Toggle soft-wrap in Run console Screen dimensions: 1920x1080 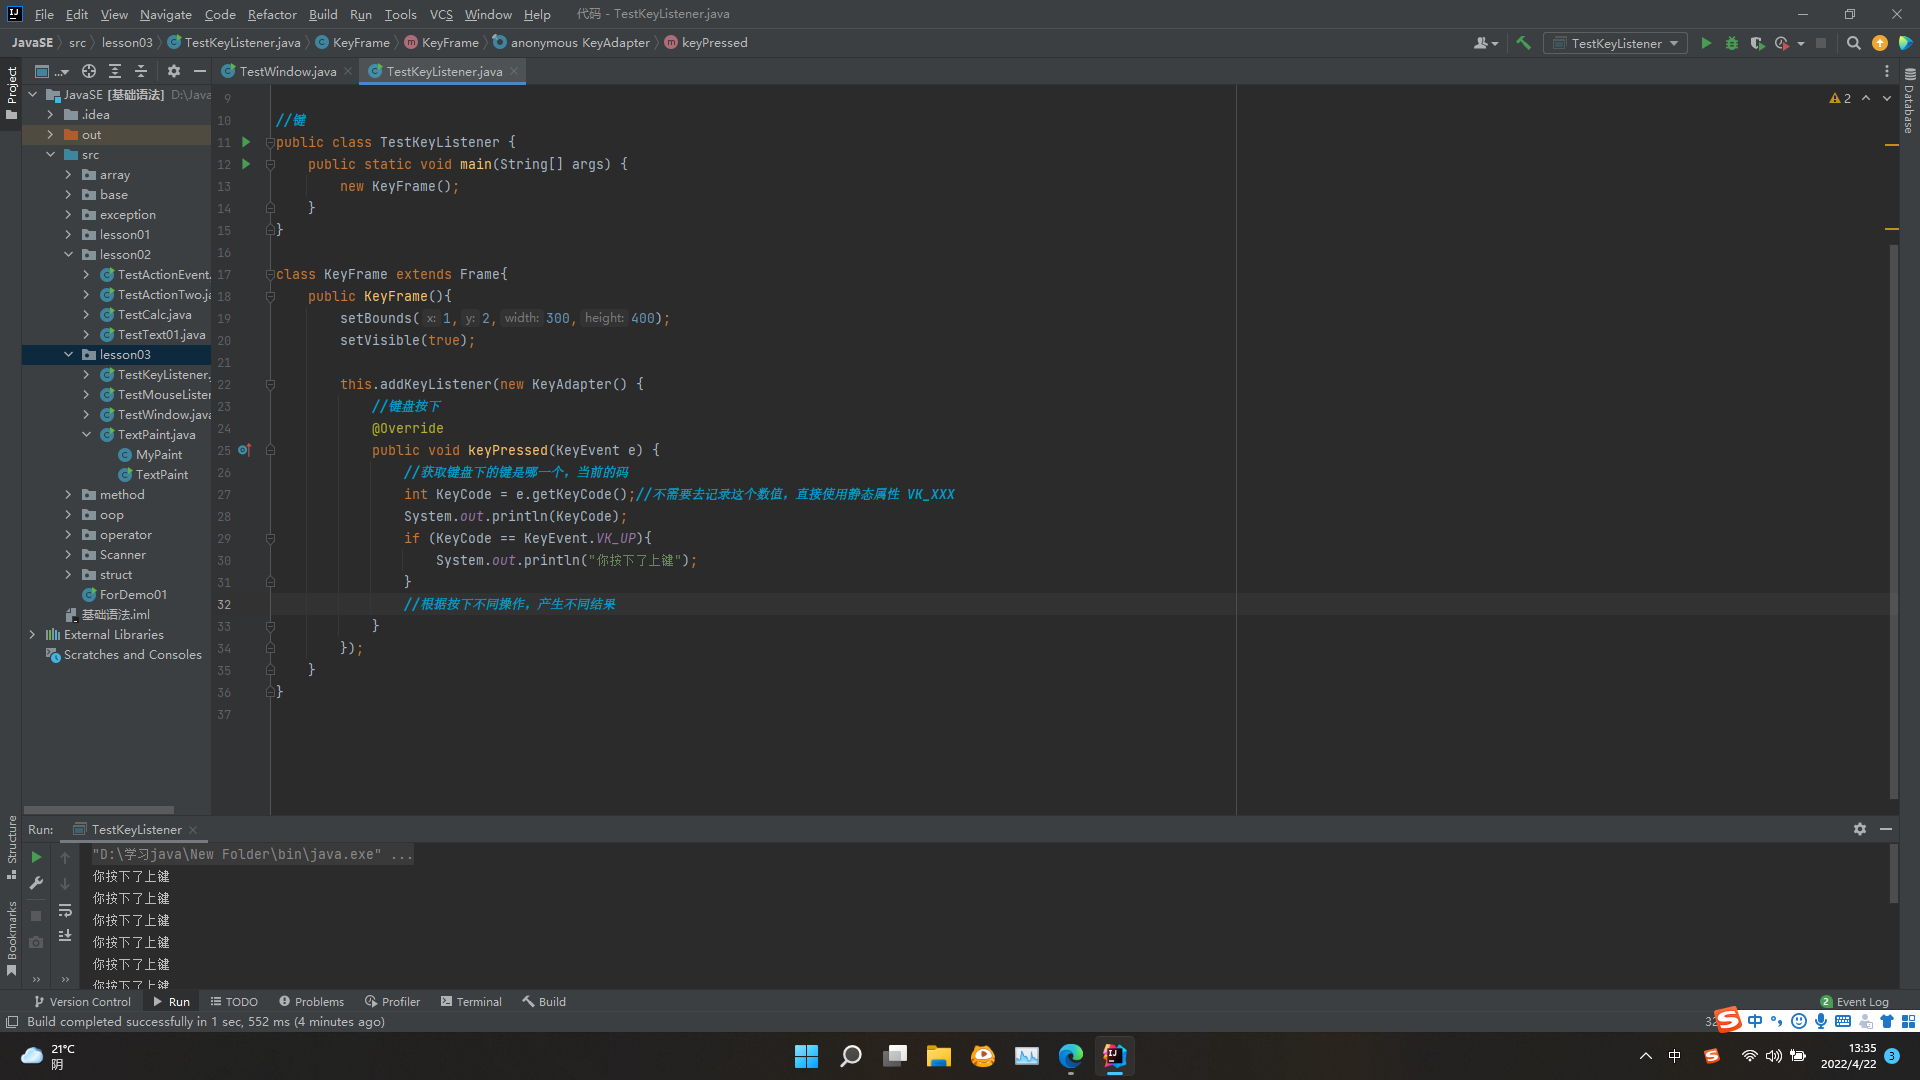coord(65,910)
